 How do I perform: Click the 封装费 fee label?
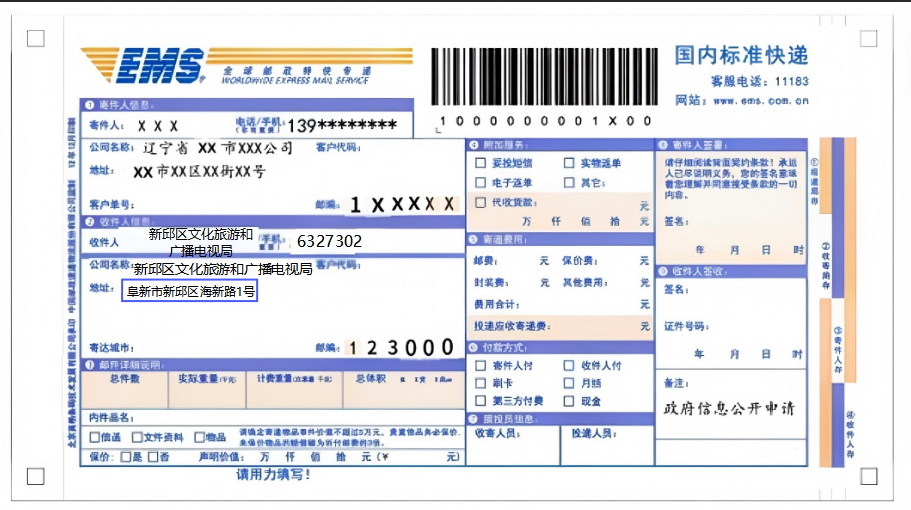pos(491,283)
